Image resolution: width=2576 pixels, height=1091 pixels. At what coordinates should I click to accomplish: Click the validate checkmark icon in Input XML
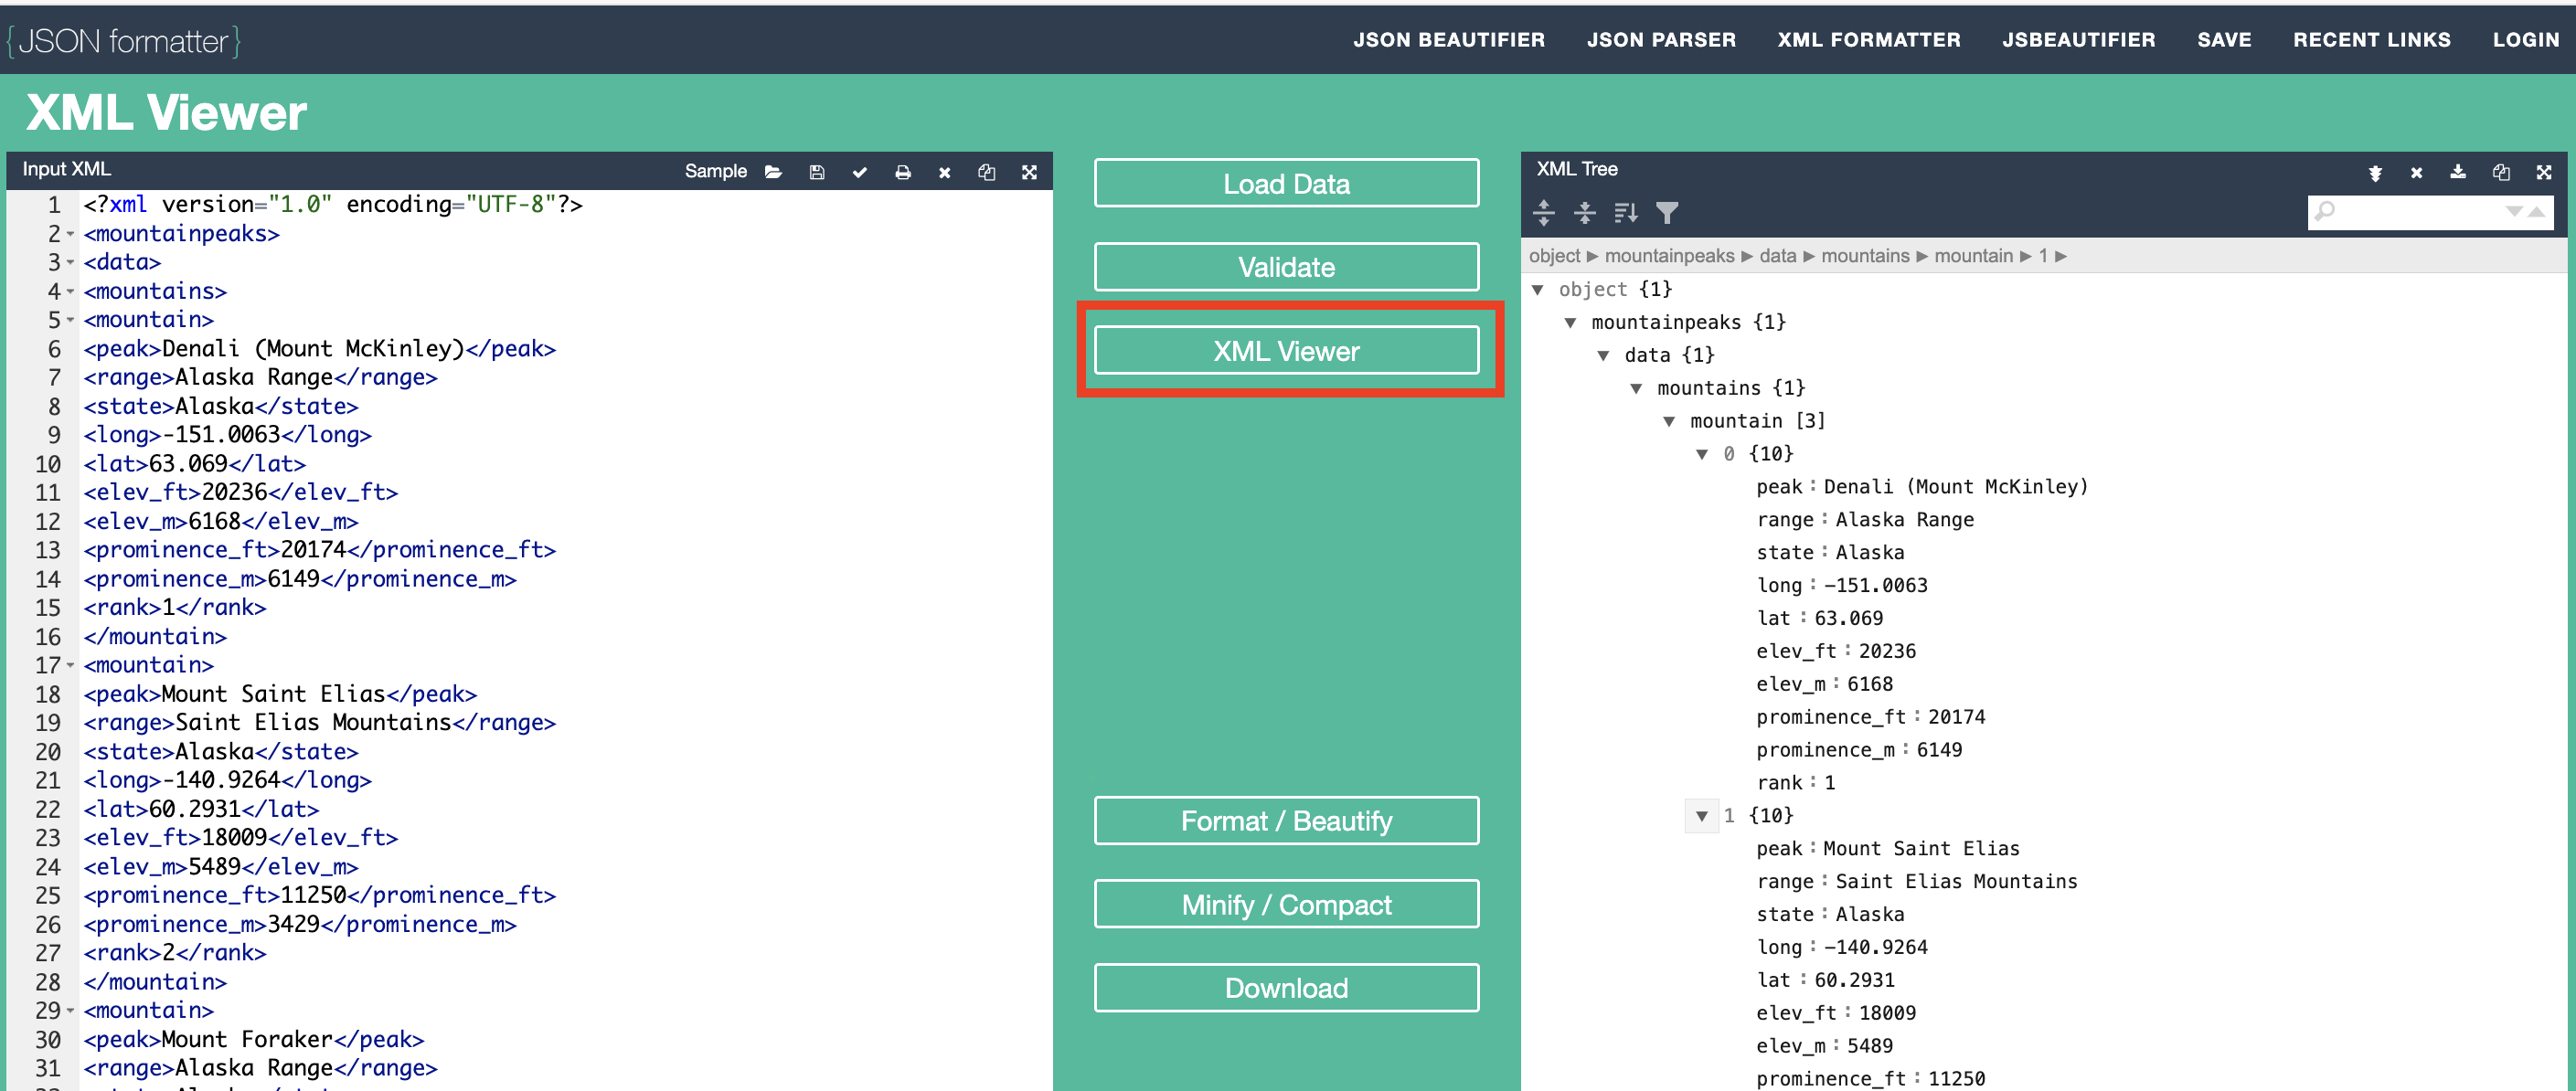(x=859, y=172)
